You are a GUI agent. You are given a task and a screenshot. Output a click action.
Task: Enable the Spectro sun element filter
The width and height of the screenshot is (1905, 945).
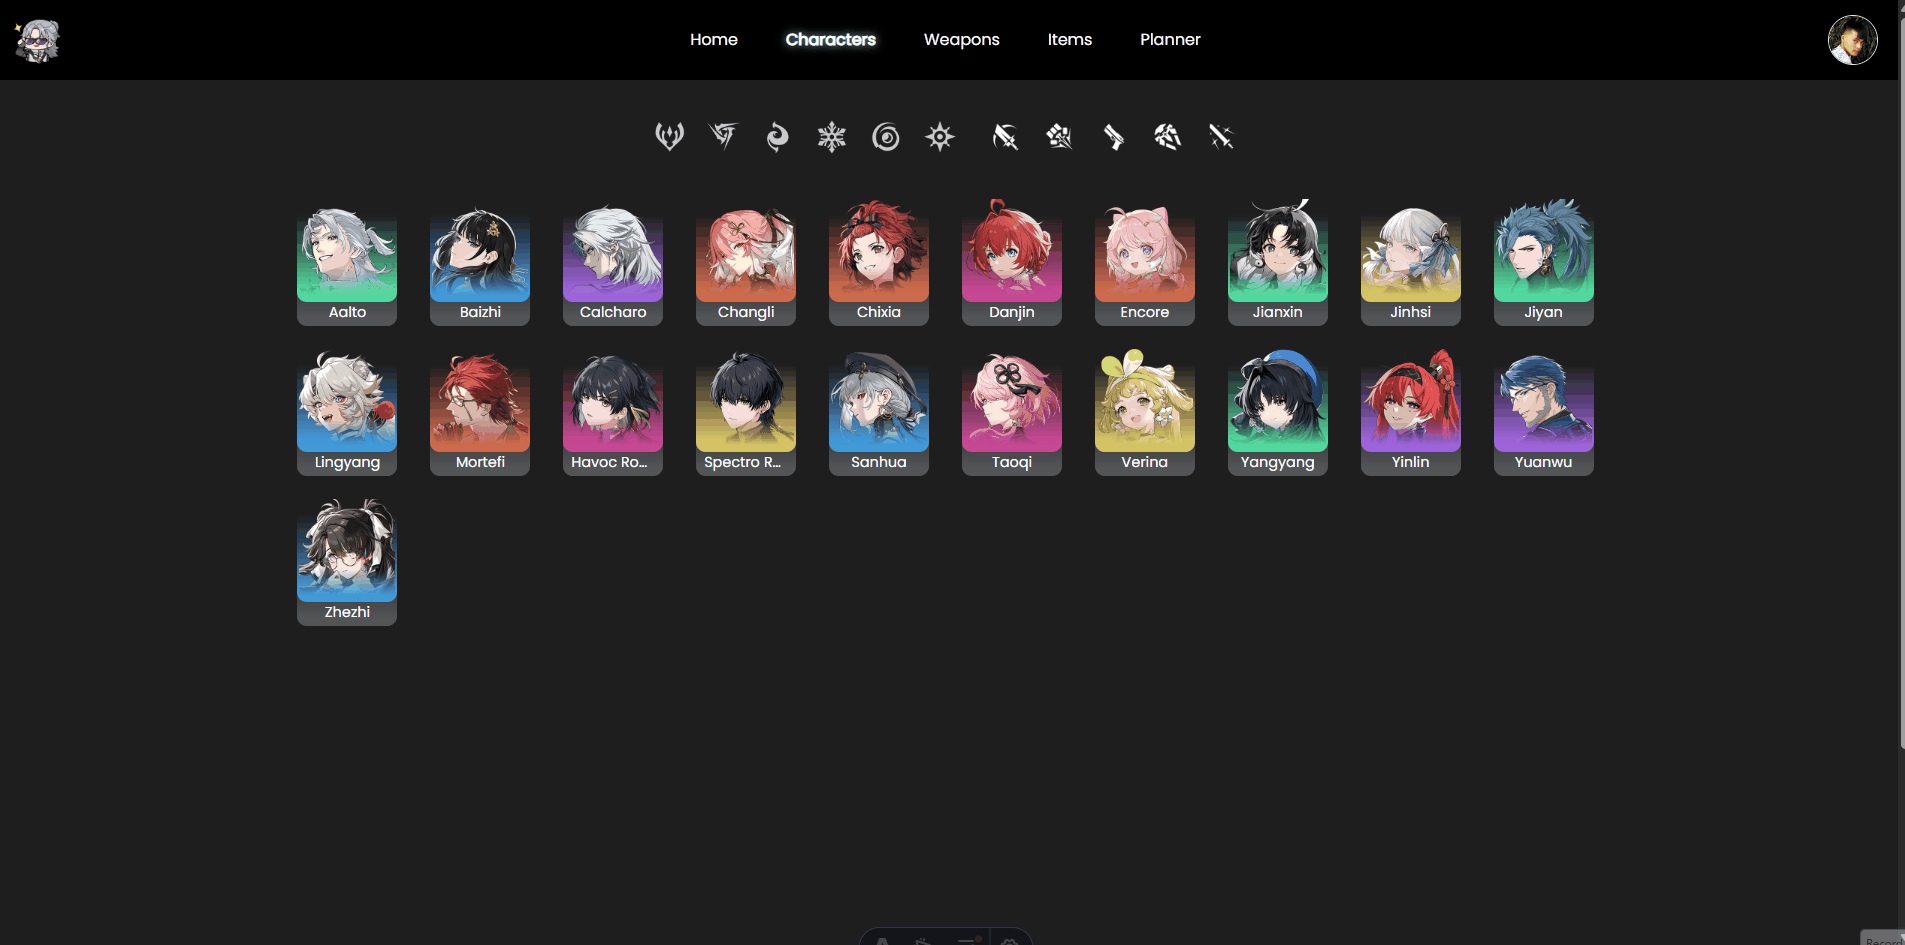[x=939, y=136]
